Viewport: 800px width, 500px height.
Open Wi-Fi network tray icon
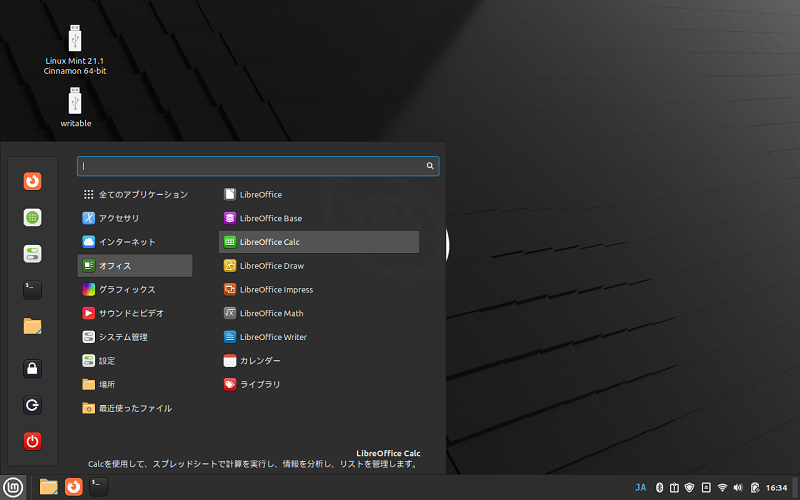pos(722,488)
